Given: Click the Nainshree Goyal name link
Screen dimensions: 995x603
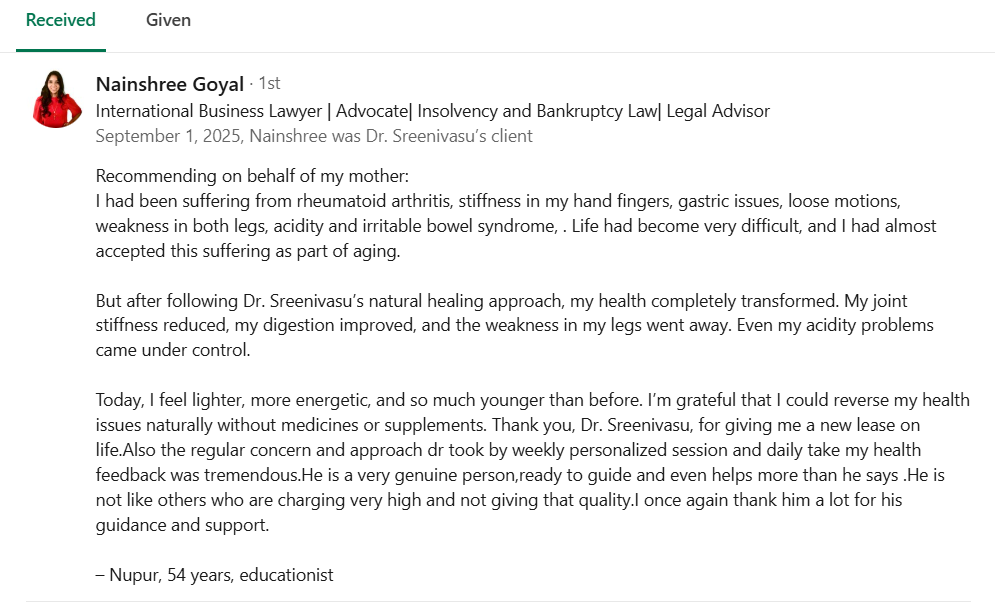Looking at the screenshot, I should (170, 84).
